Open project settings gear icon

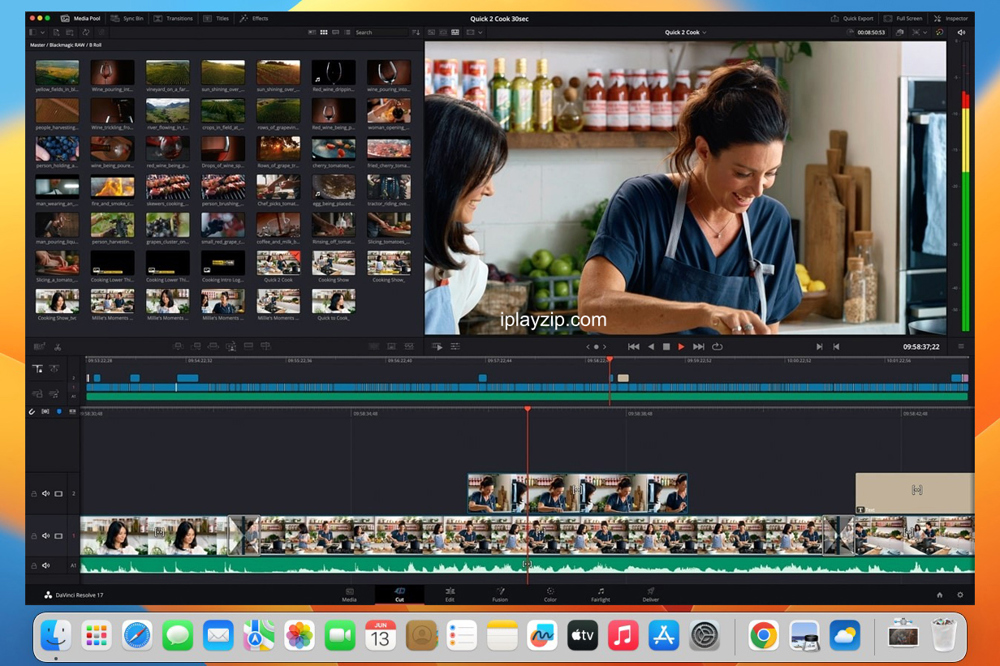[960, 595]
